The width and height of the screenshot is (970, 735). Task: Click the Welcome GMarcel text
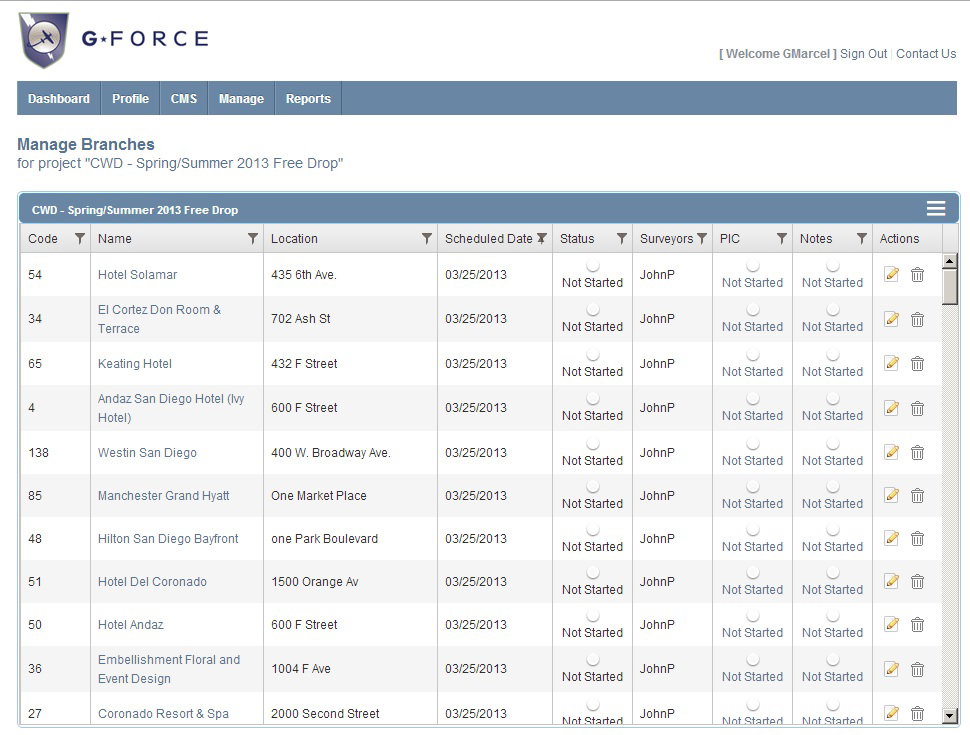point(778,54)
